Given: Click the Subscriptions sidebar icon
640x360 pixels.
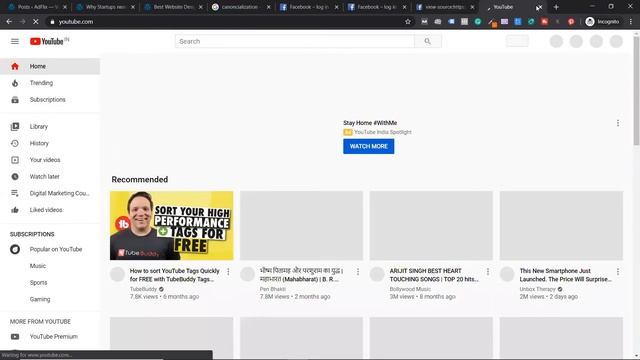Looking at the screenshot, I should point(15,100).
